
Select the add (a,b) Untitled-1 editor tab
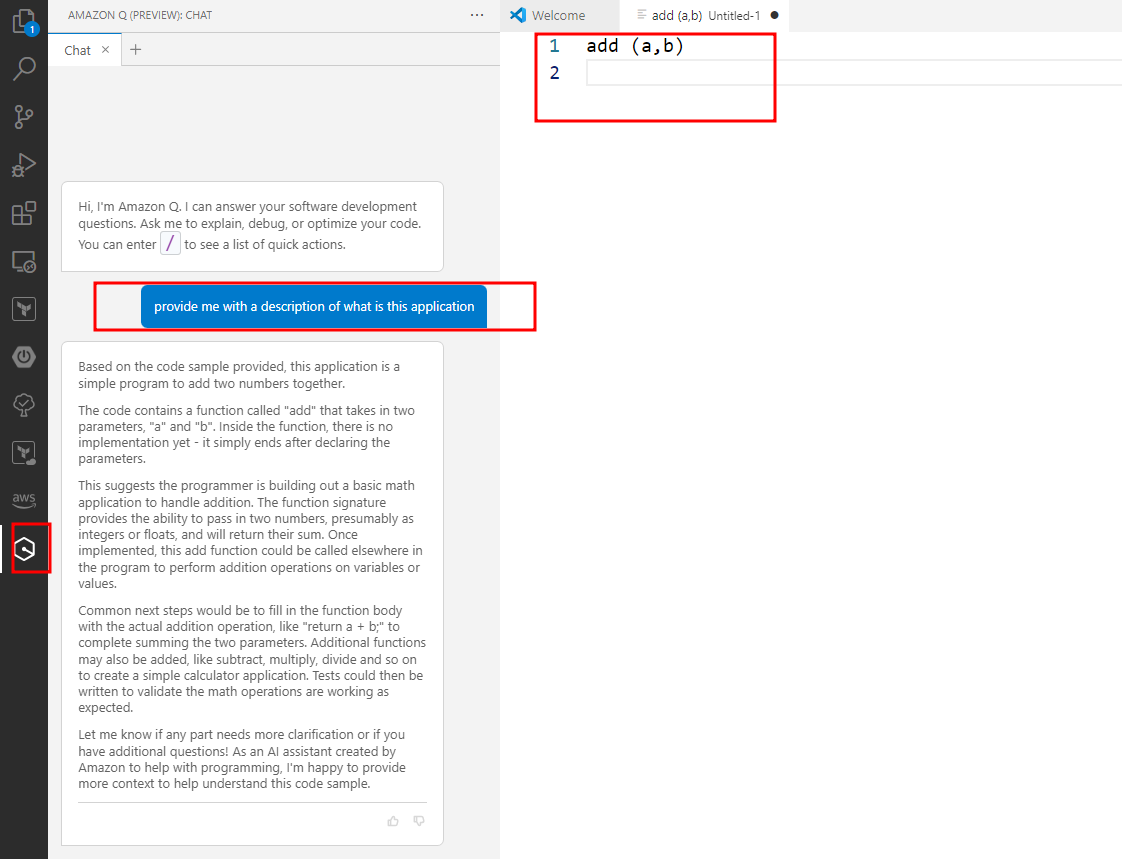click(x=705, y=16)
